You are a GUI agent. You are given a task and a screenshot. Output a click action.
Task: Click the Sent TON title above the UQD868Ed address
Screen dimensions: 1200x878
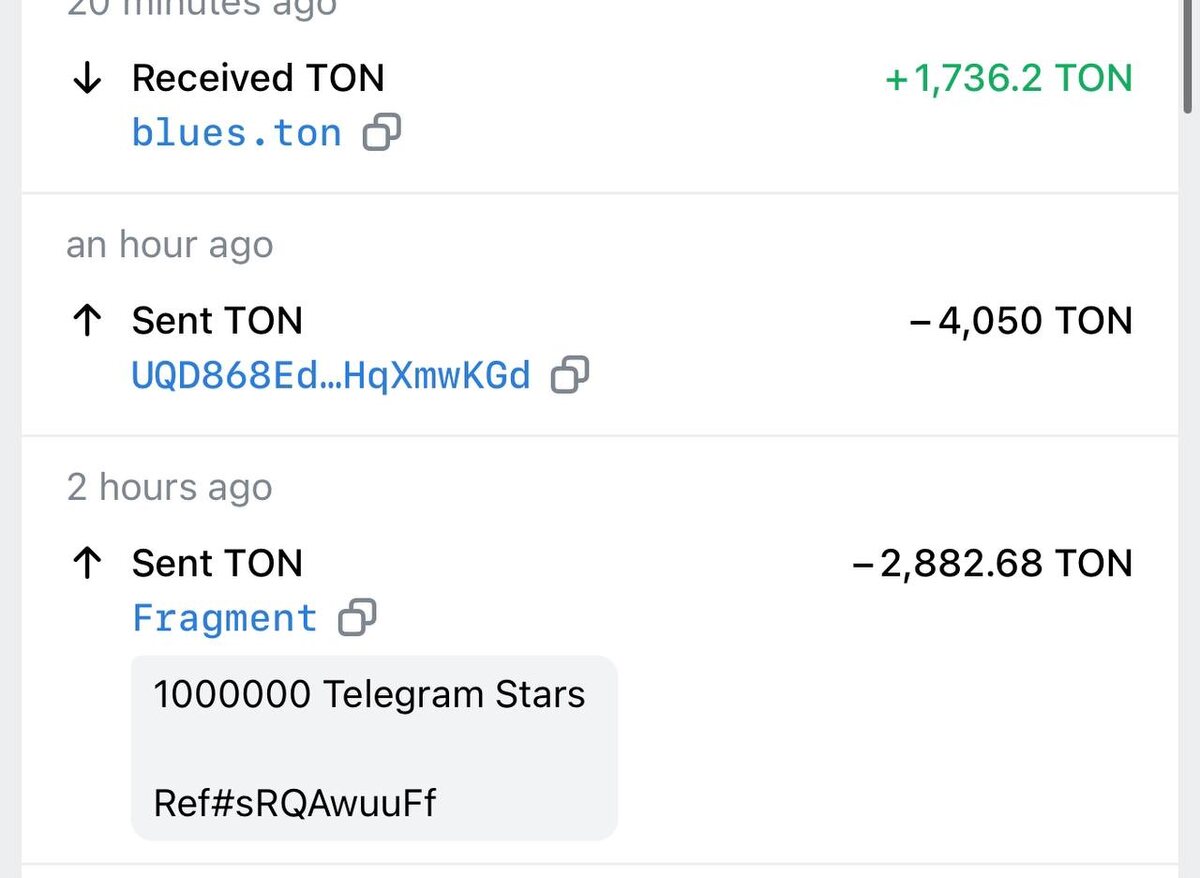(217, 321)
